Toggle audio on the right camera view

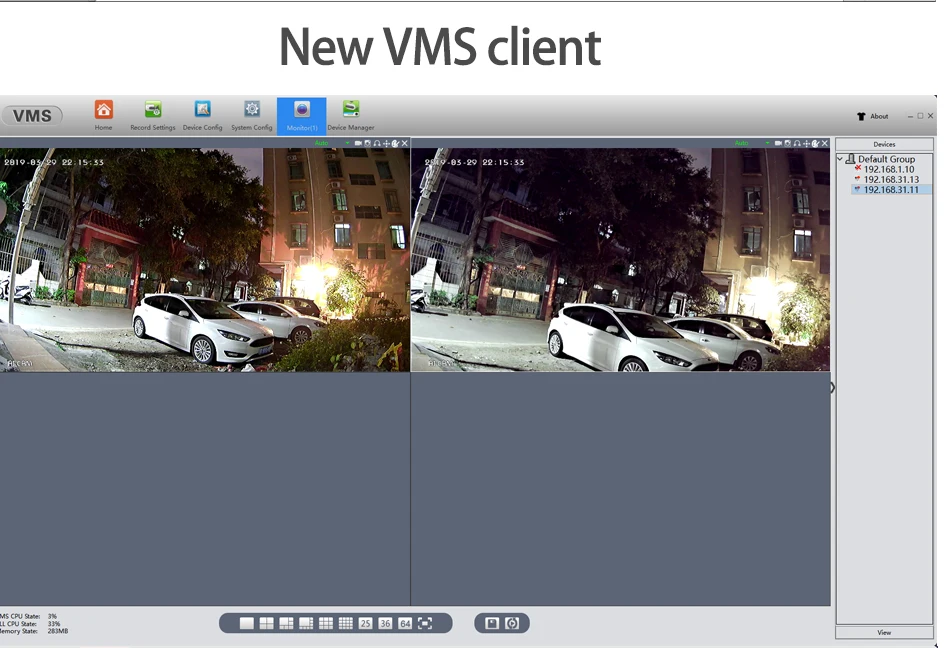797,144
